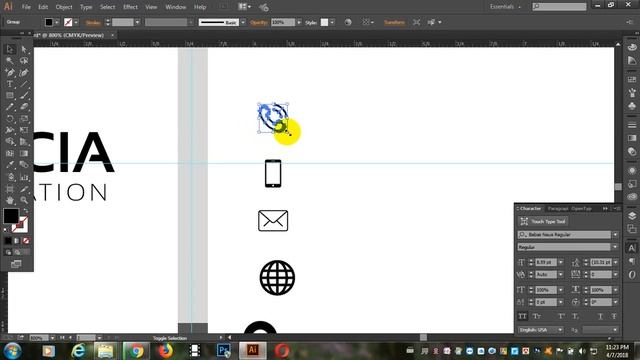Swap fill and stroke colors
The image size is (640, 360).
point(26,210)
